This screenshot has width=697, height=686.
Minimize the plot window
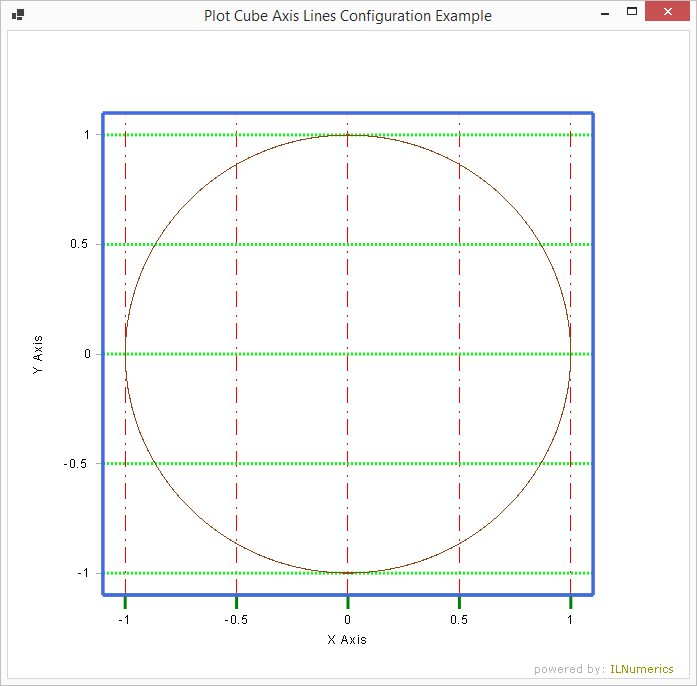click(x=604, y=14)
